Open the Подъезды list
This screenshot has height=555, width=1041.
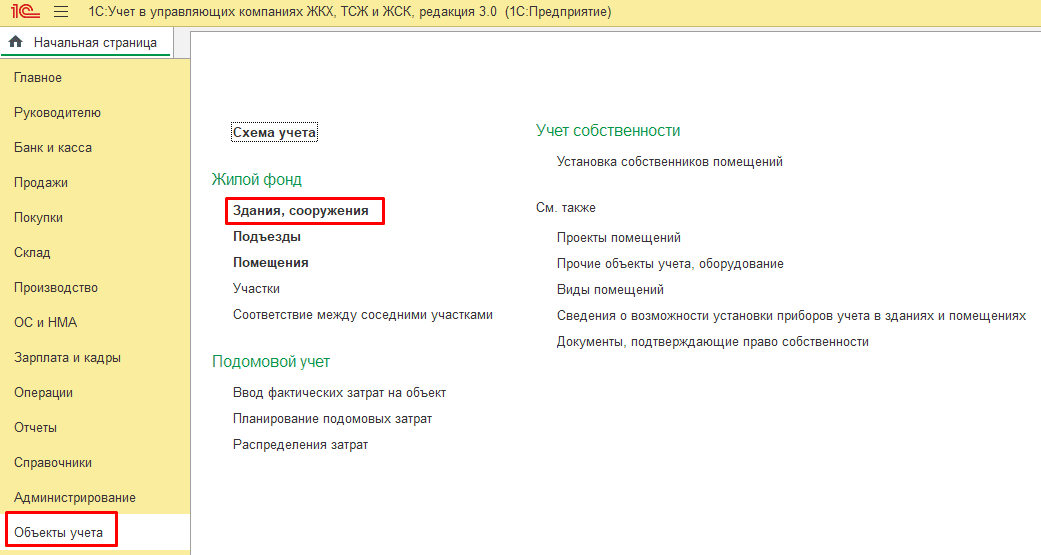point(267,237)
